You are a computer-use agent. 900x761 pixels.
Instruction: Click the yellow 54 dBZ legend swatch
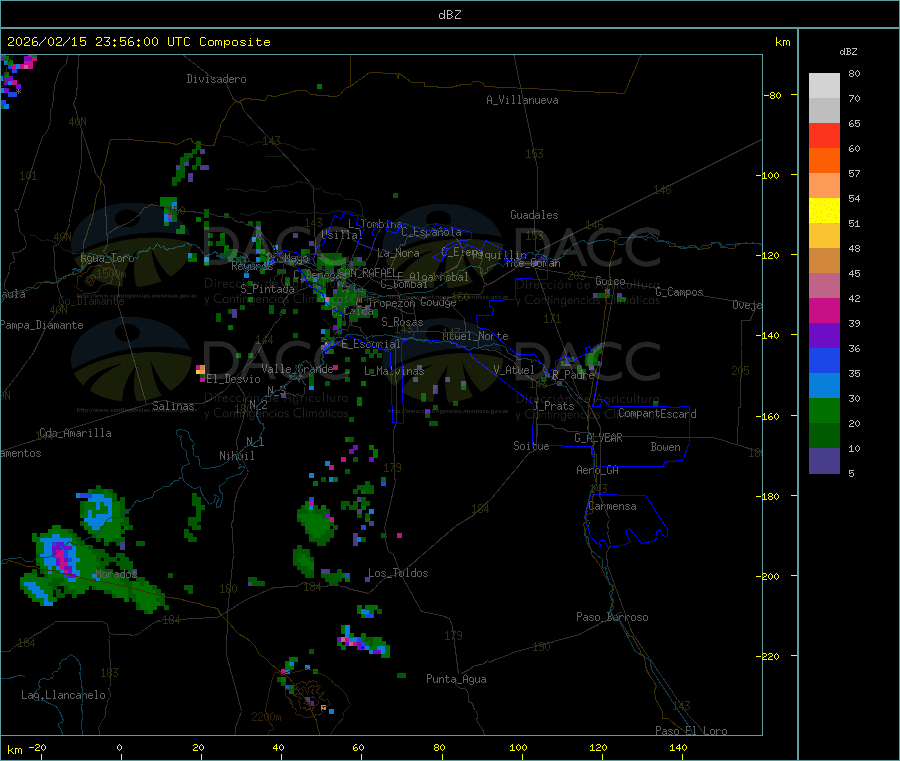824,211
